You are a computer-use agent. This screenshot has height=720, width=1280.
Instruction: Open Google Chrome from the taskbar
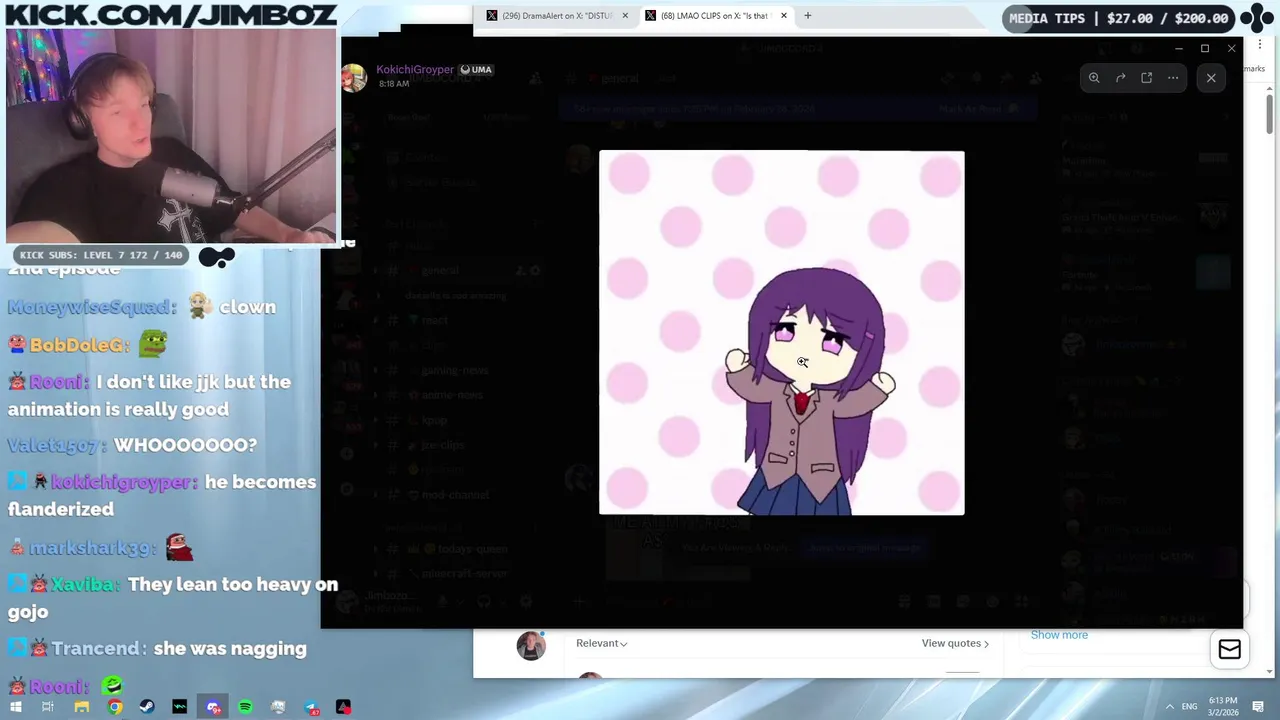[115, 707]
